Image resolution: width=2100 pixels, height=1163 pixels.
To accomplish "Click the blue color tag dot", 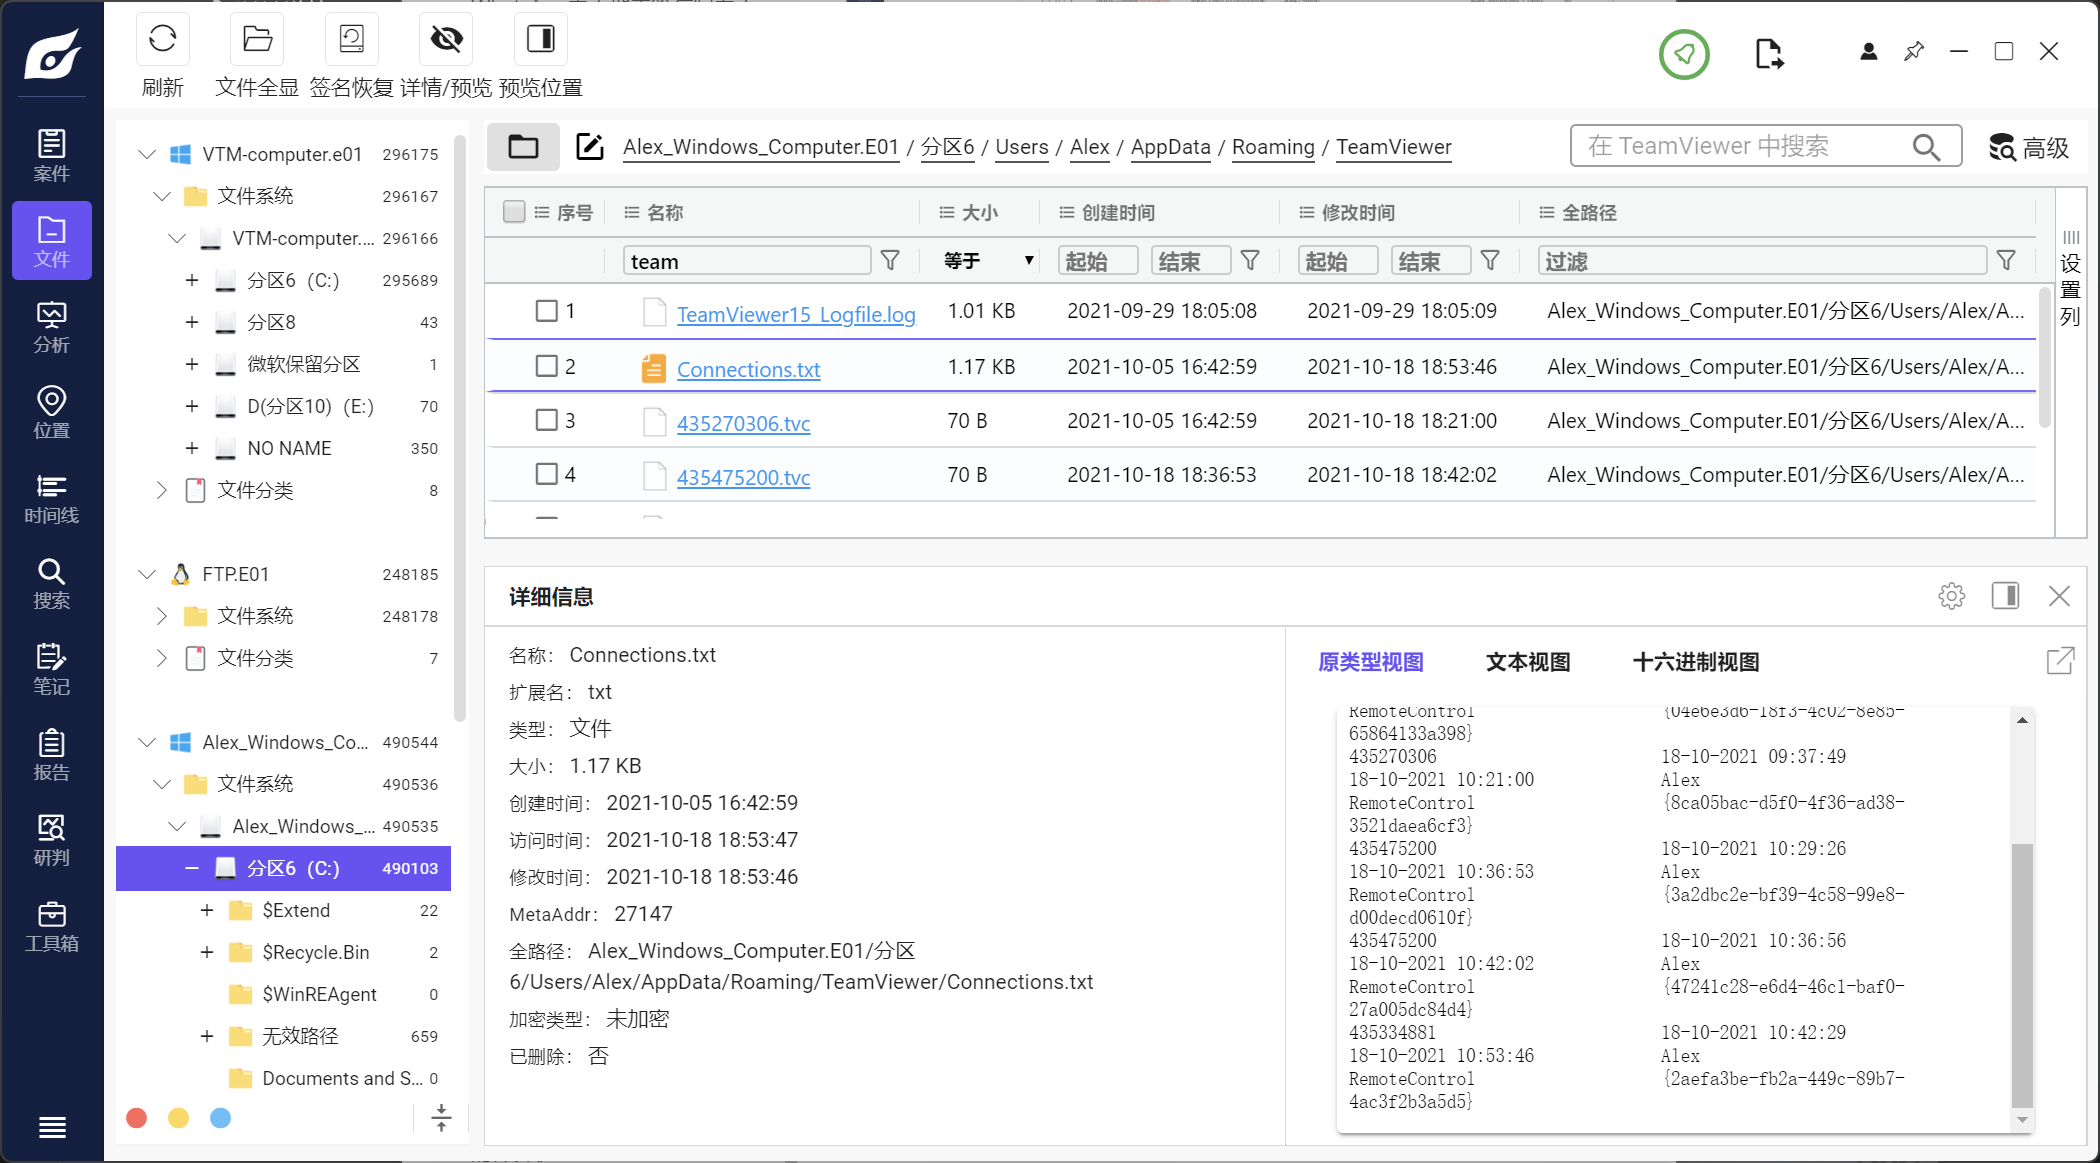I will click(220, 1118).
